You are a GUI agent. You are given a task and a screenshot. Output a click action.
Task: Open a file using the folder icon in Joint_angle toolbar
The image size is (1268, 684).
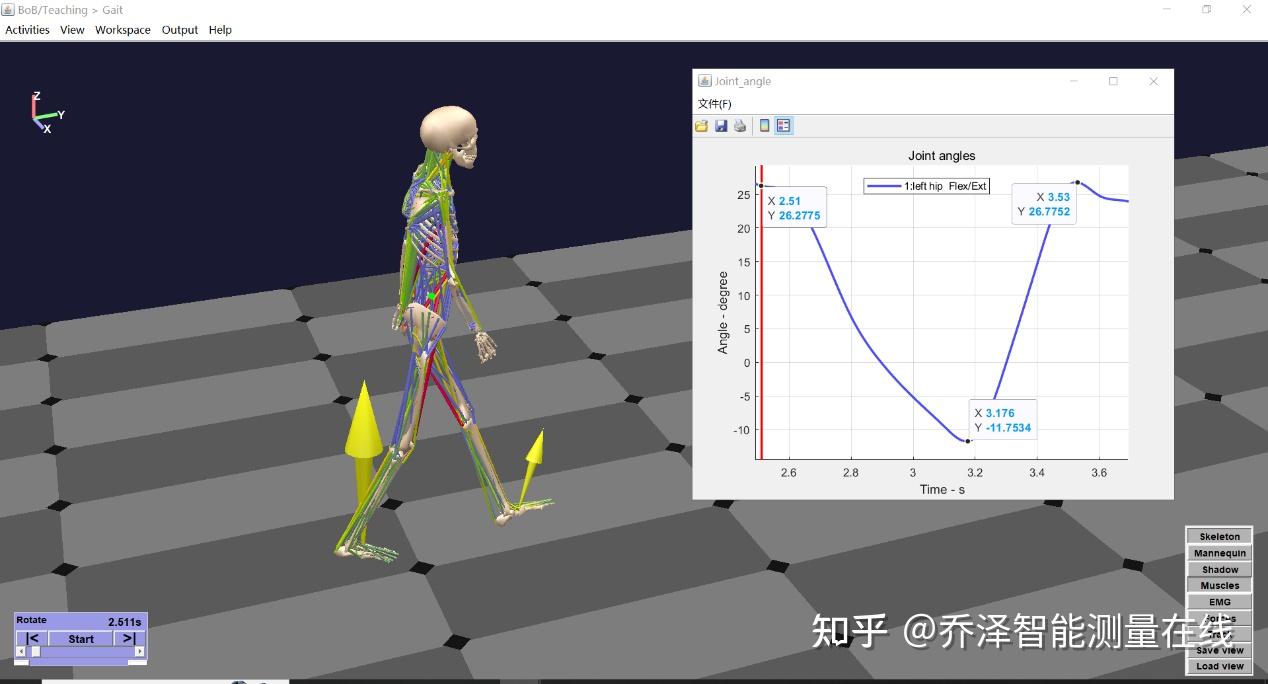click(701, 125)
